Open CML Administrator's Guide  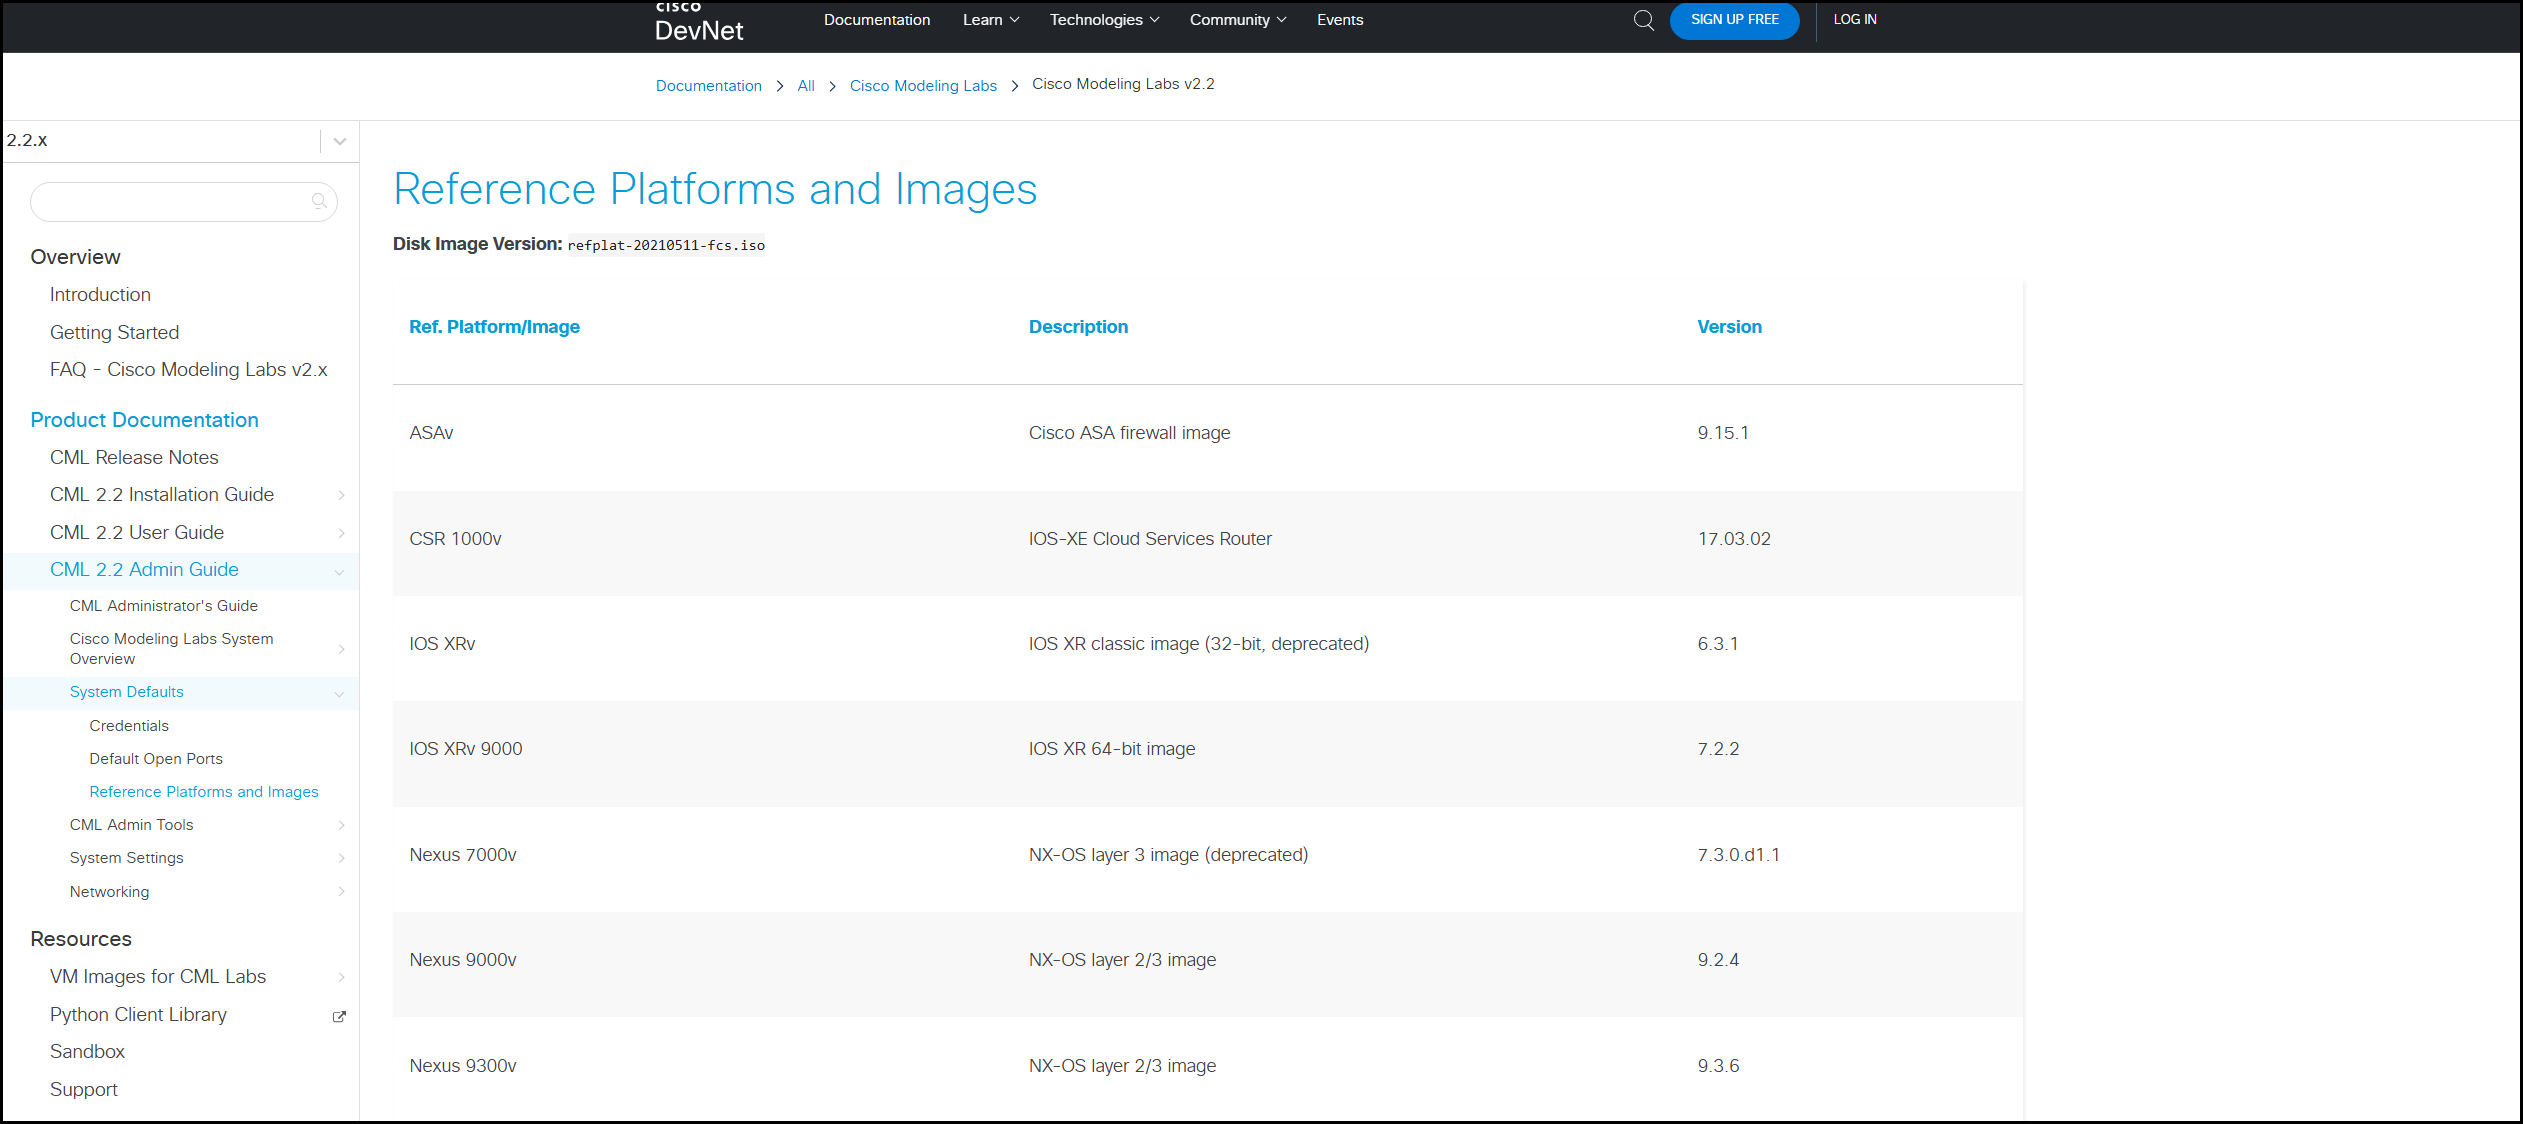[x=163, y=606]
